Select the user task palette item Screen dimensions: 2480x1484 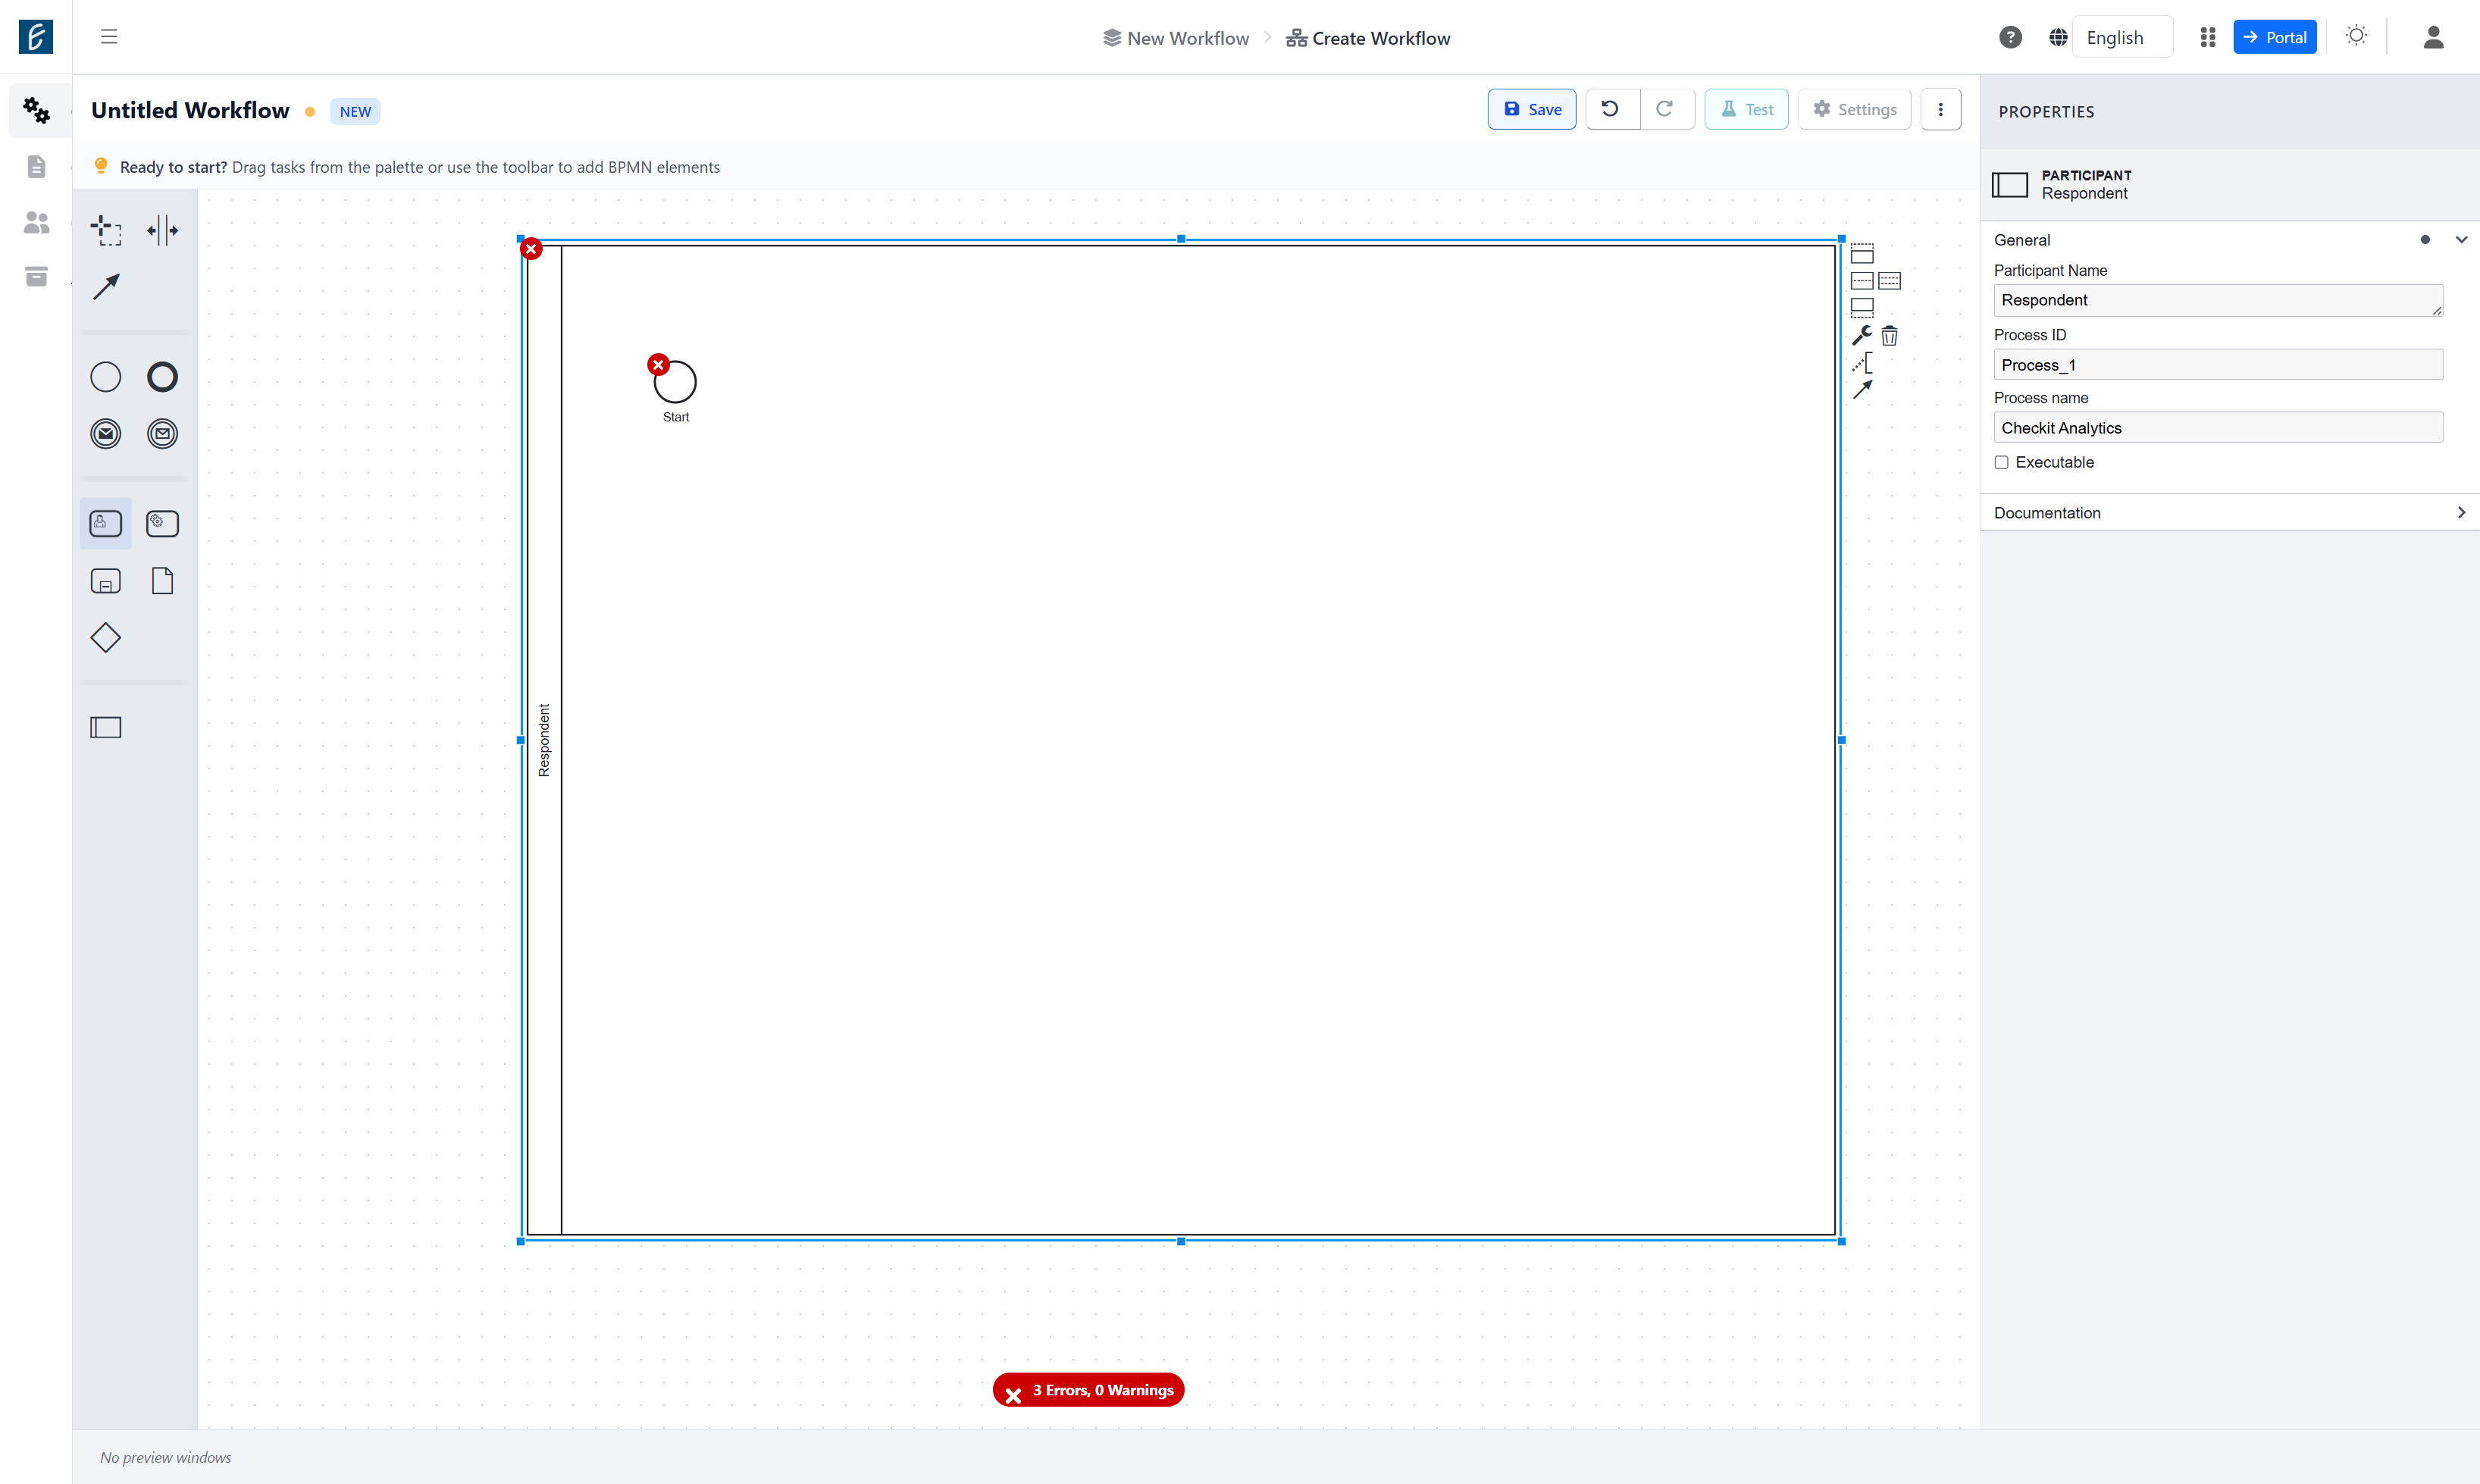tap(106, 523)
